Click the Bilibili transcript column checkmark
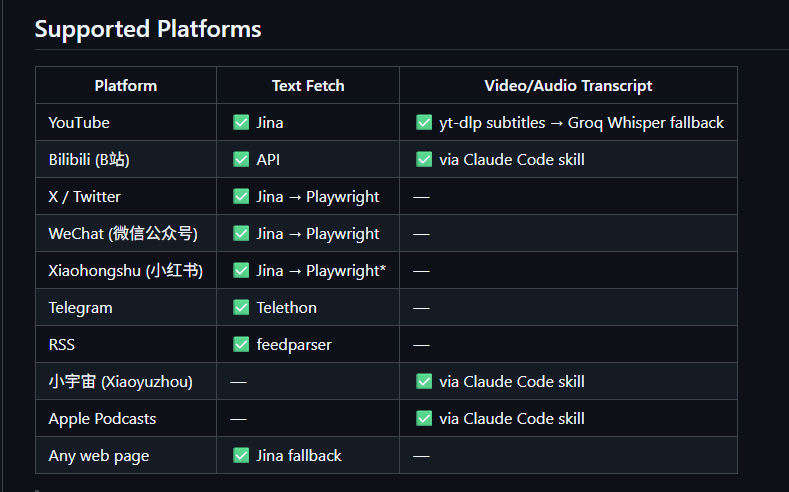This screenshot has width=789, height=492. (424, 159)
